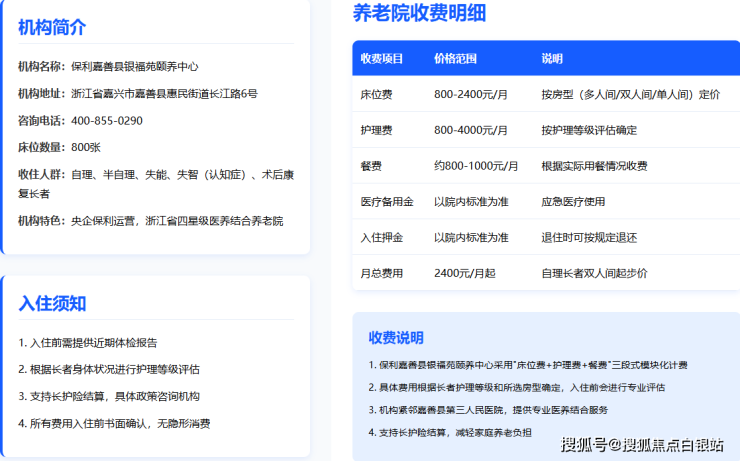This screenshot has height=461, width=740.
Task: Click the 机构特色 央企保利运营 line
Action: coord(151,221)
